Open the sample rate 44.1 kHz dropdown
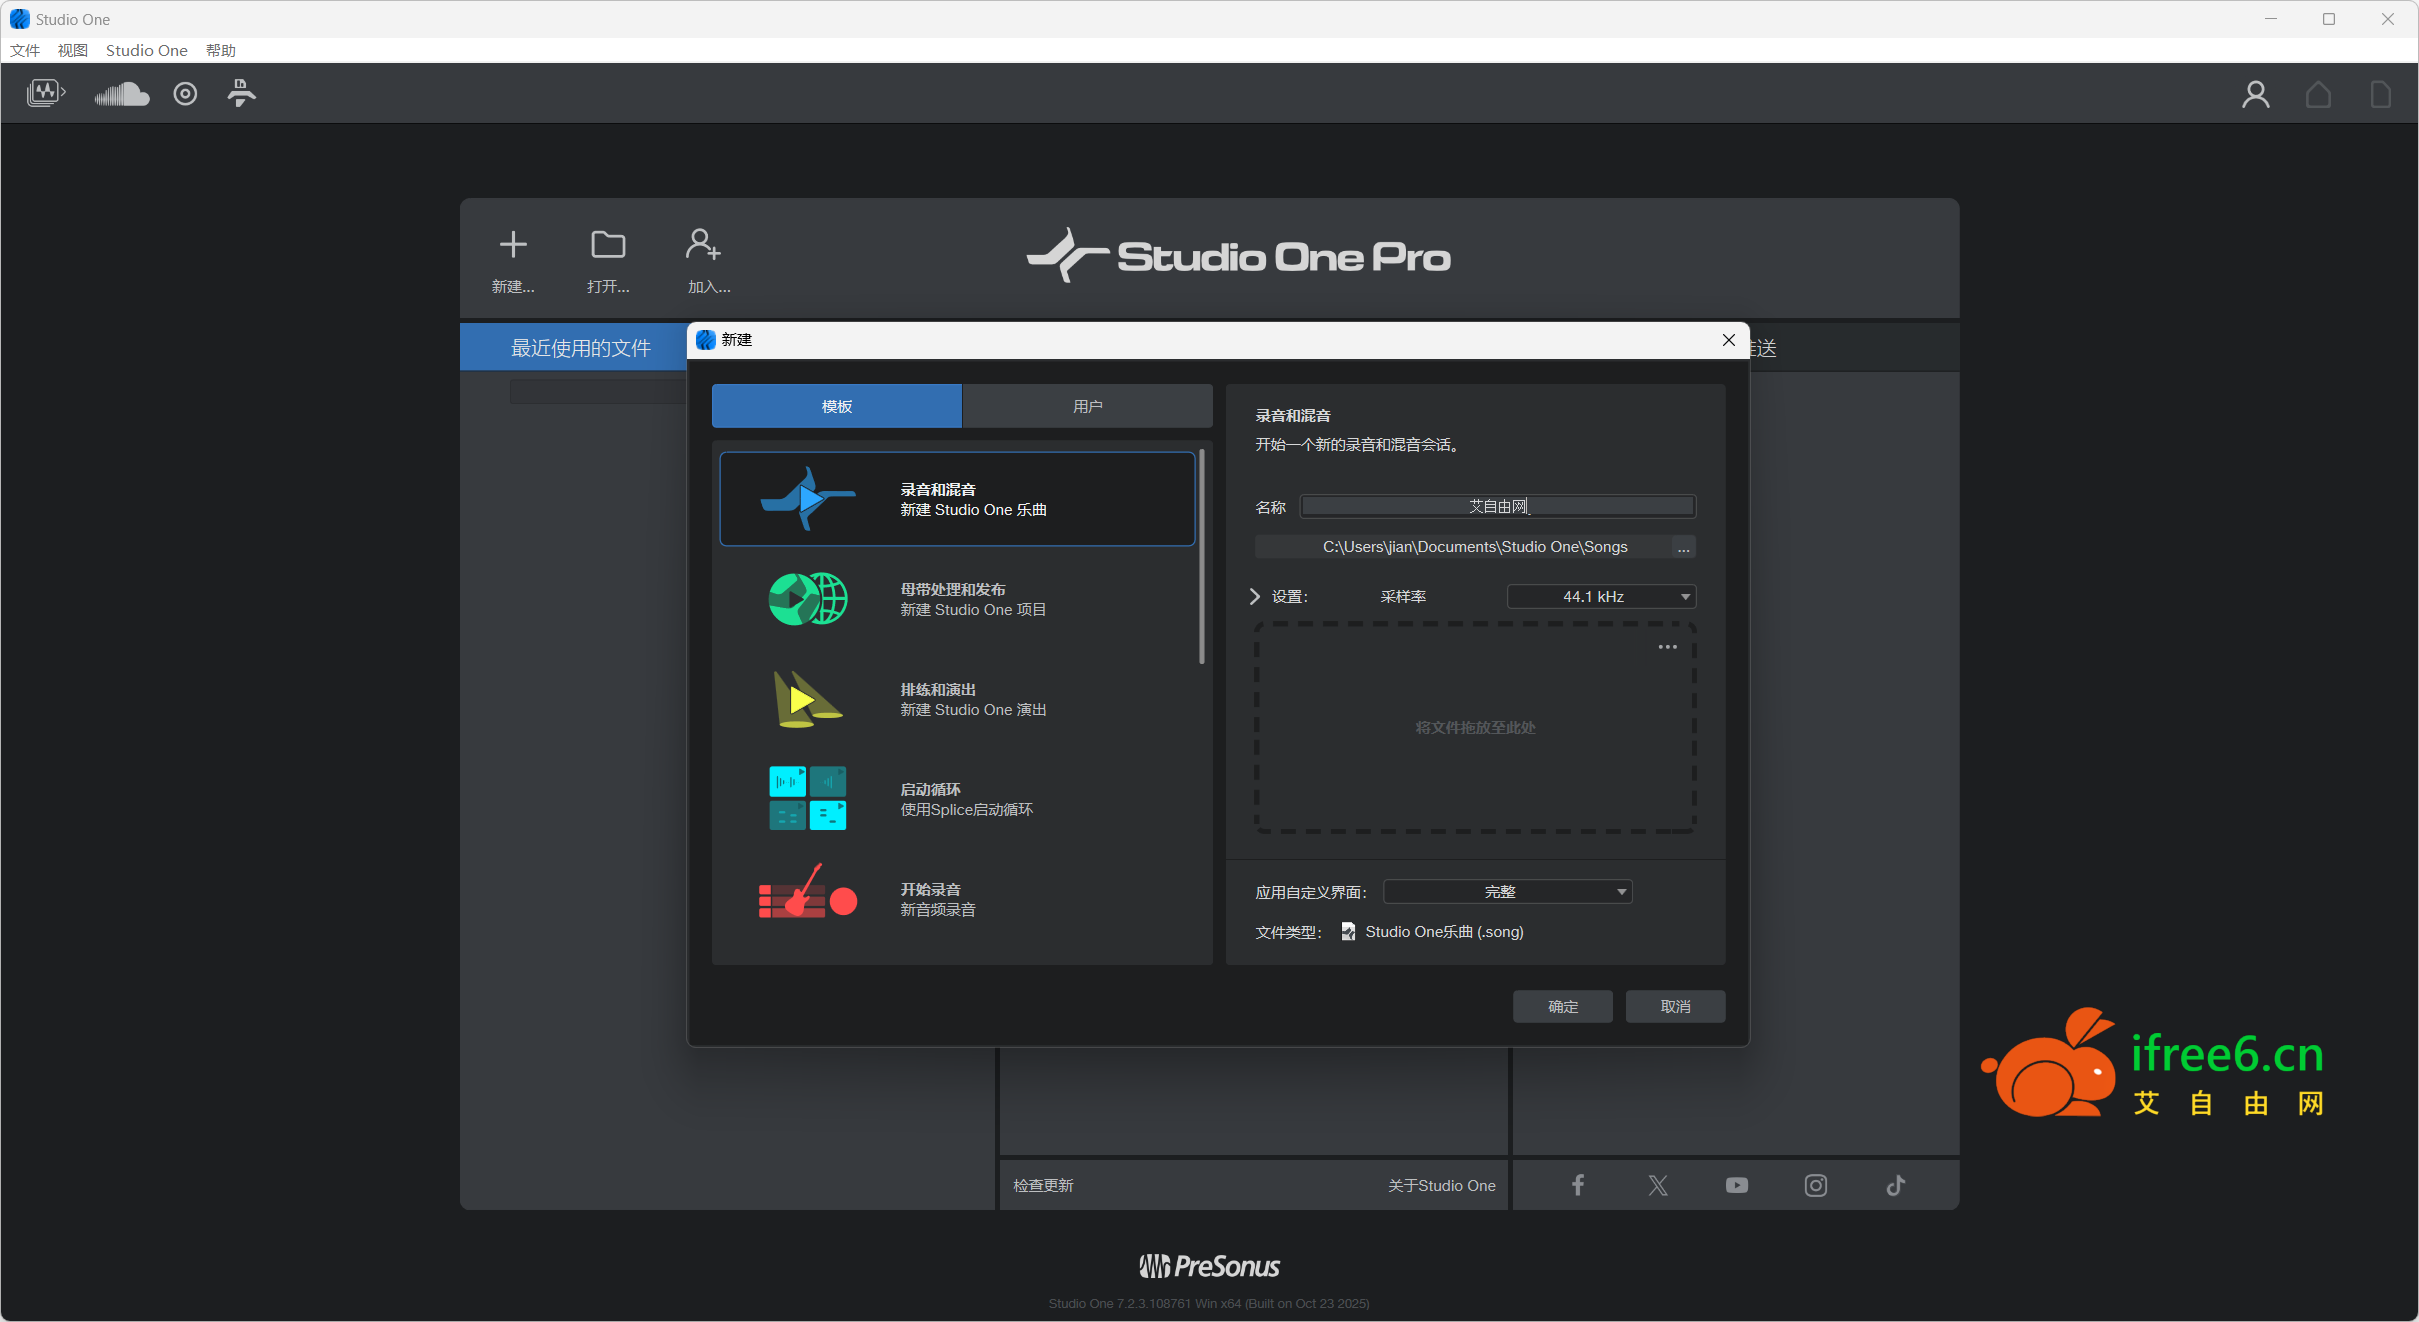Screen dimensions: 2419x1322 tap(1601, 597)
